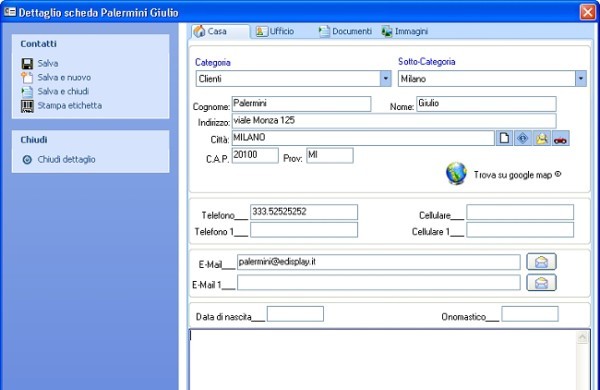The height and width of the screenshot is (390, 600).
Task: Click the Cognome field containing Palermini
Action: click(301, 104)
